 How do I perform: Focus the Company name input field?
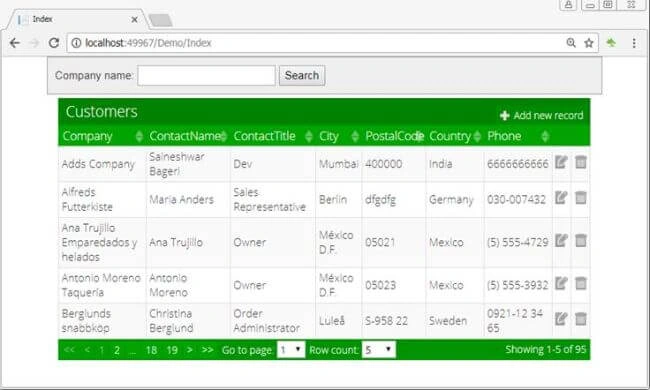pos(206,75)
